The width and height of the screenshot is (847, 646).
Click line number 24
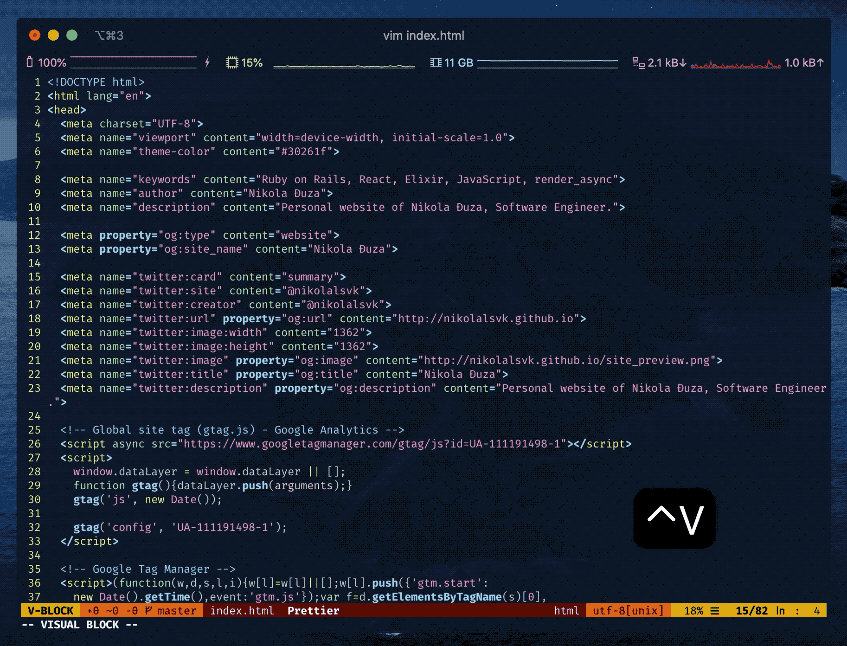click(34, 416)
